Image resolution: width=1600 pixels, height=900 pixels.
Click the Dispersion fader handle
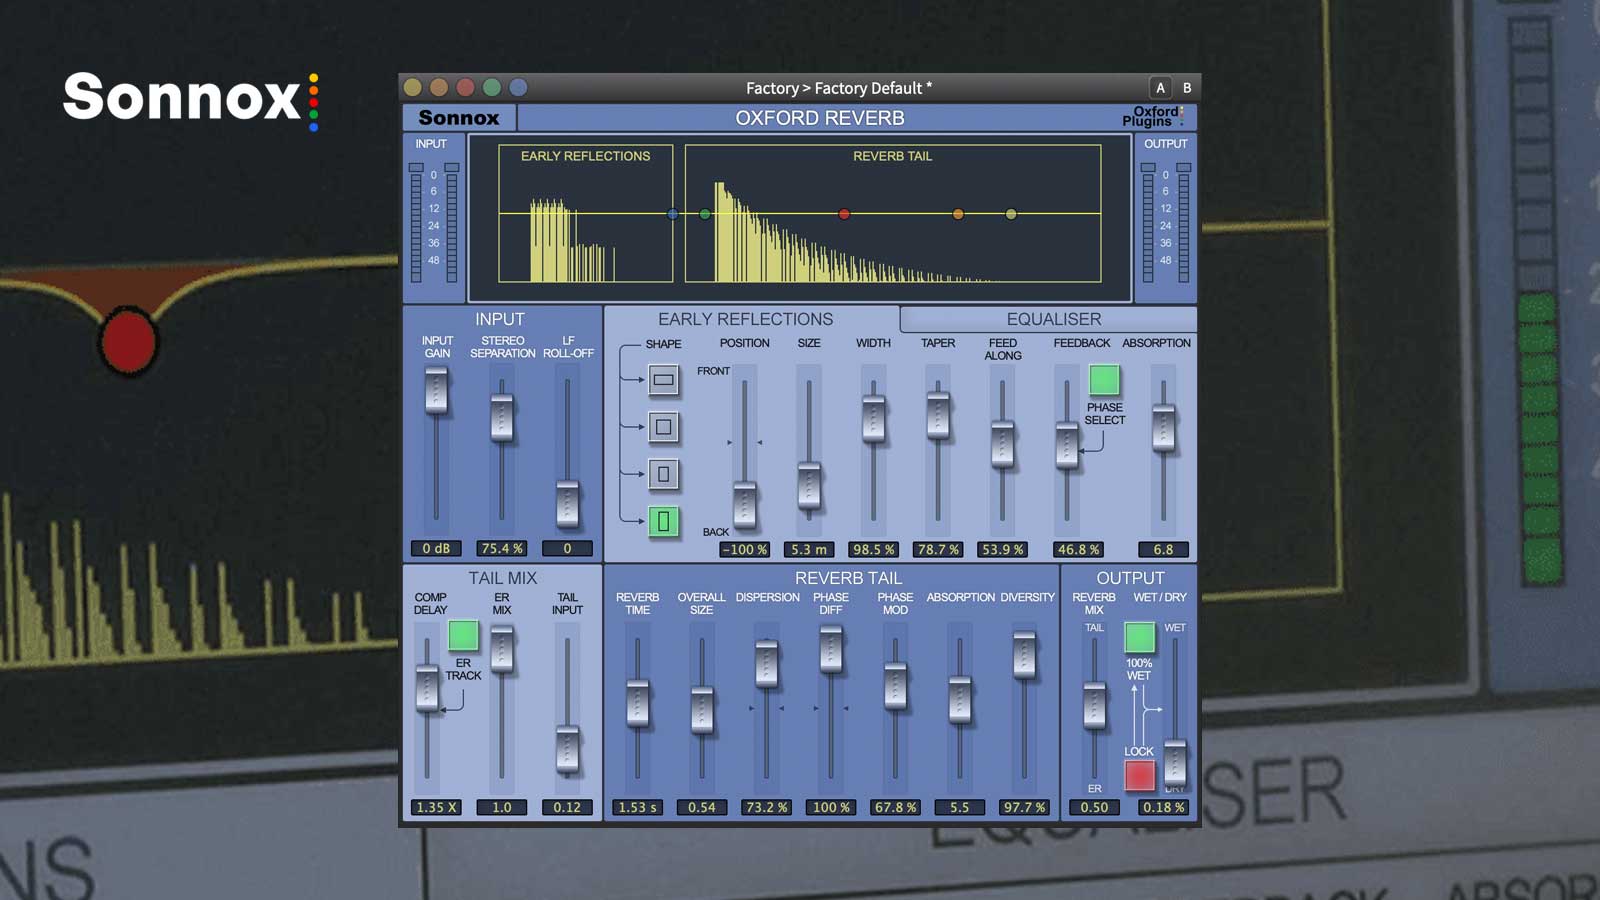[766, 663]
